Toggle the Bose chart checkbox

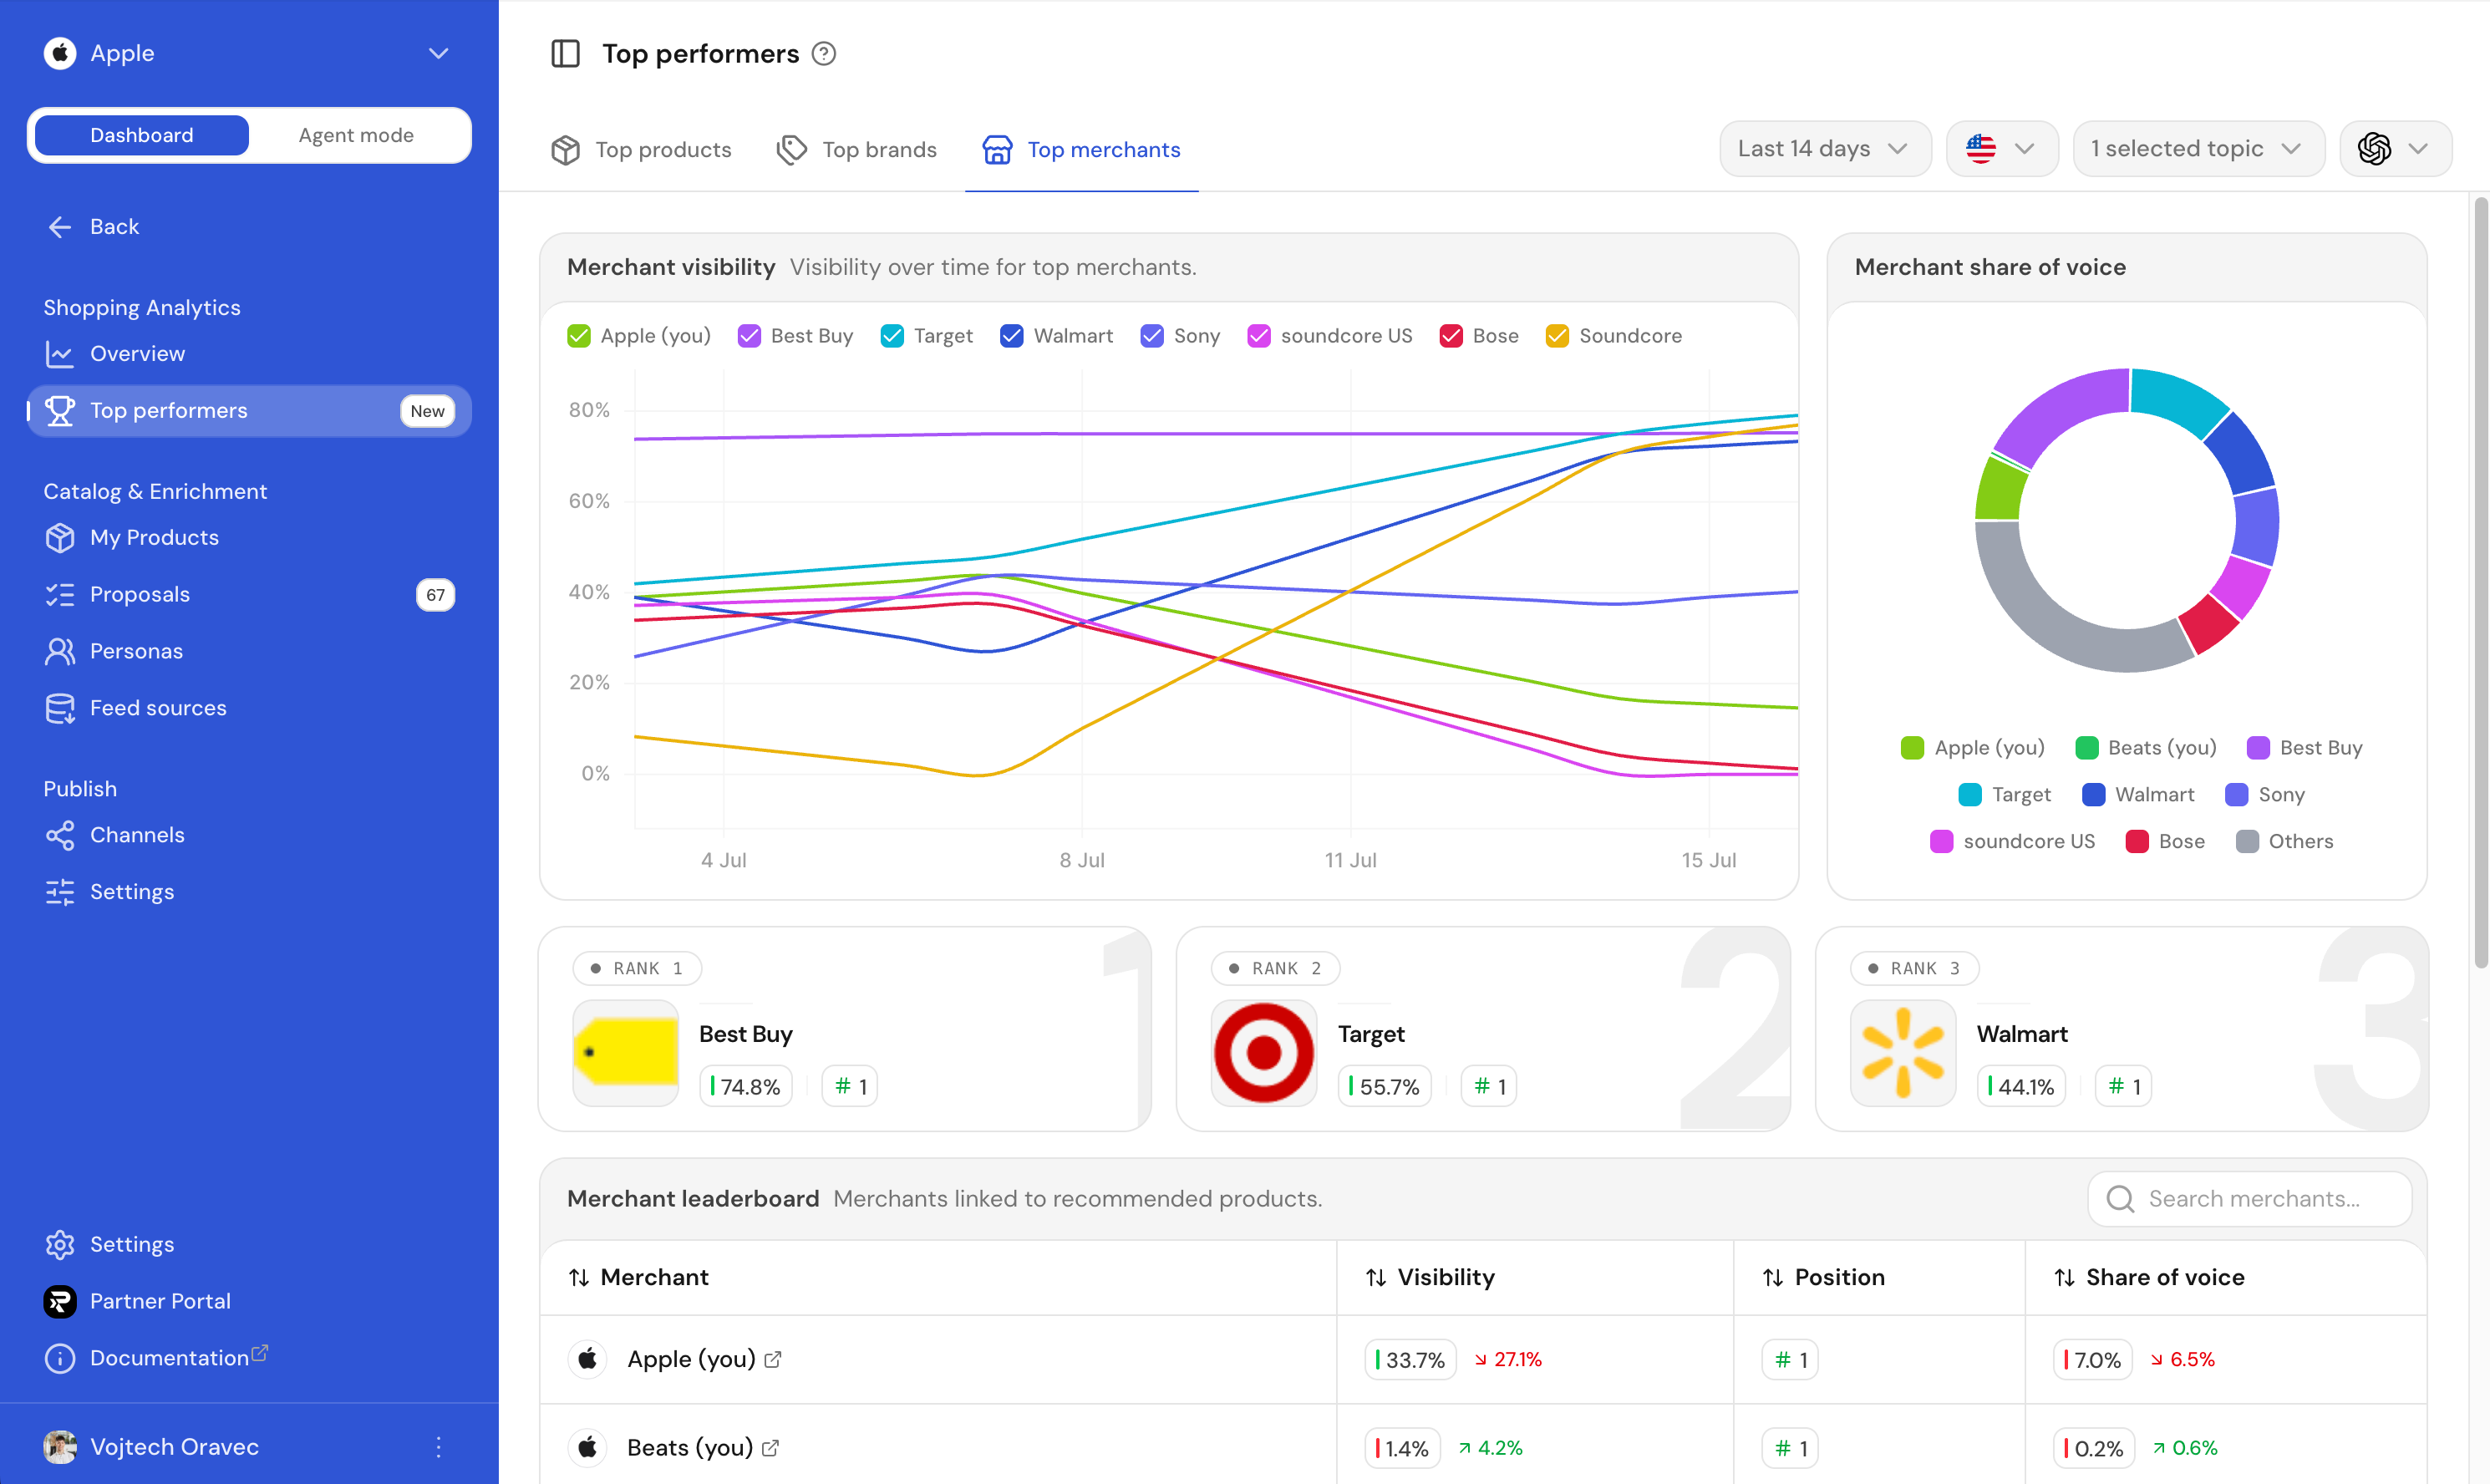tap(1451, 336)
